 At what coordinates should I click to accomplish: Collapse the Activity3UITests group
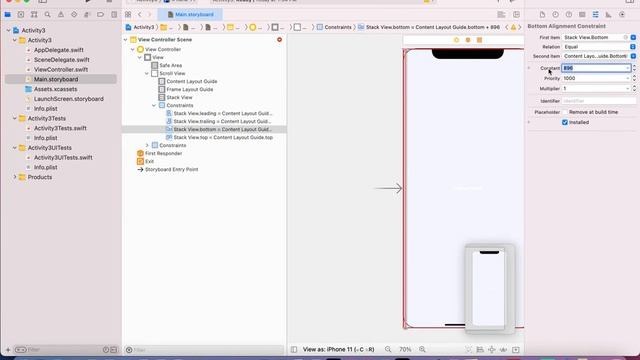pos(15,148)
